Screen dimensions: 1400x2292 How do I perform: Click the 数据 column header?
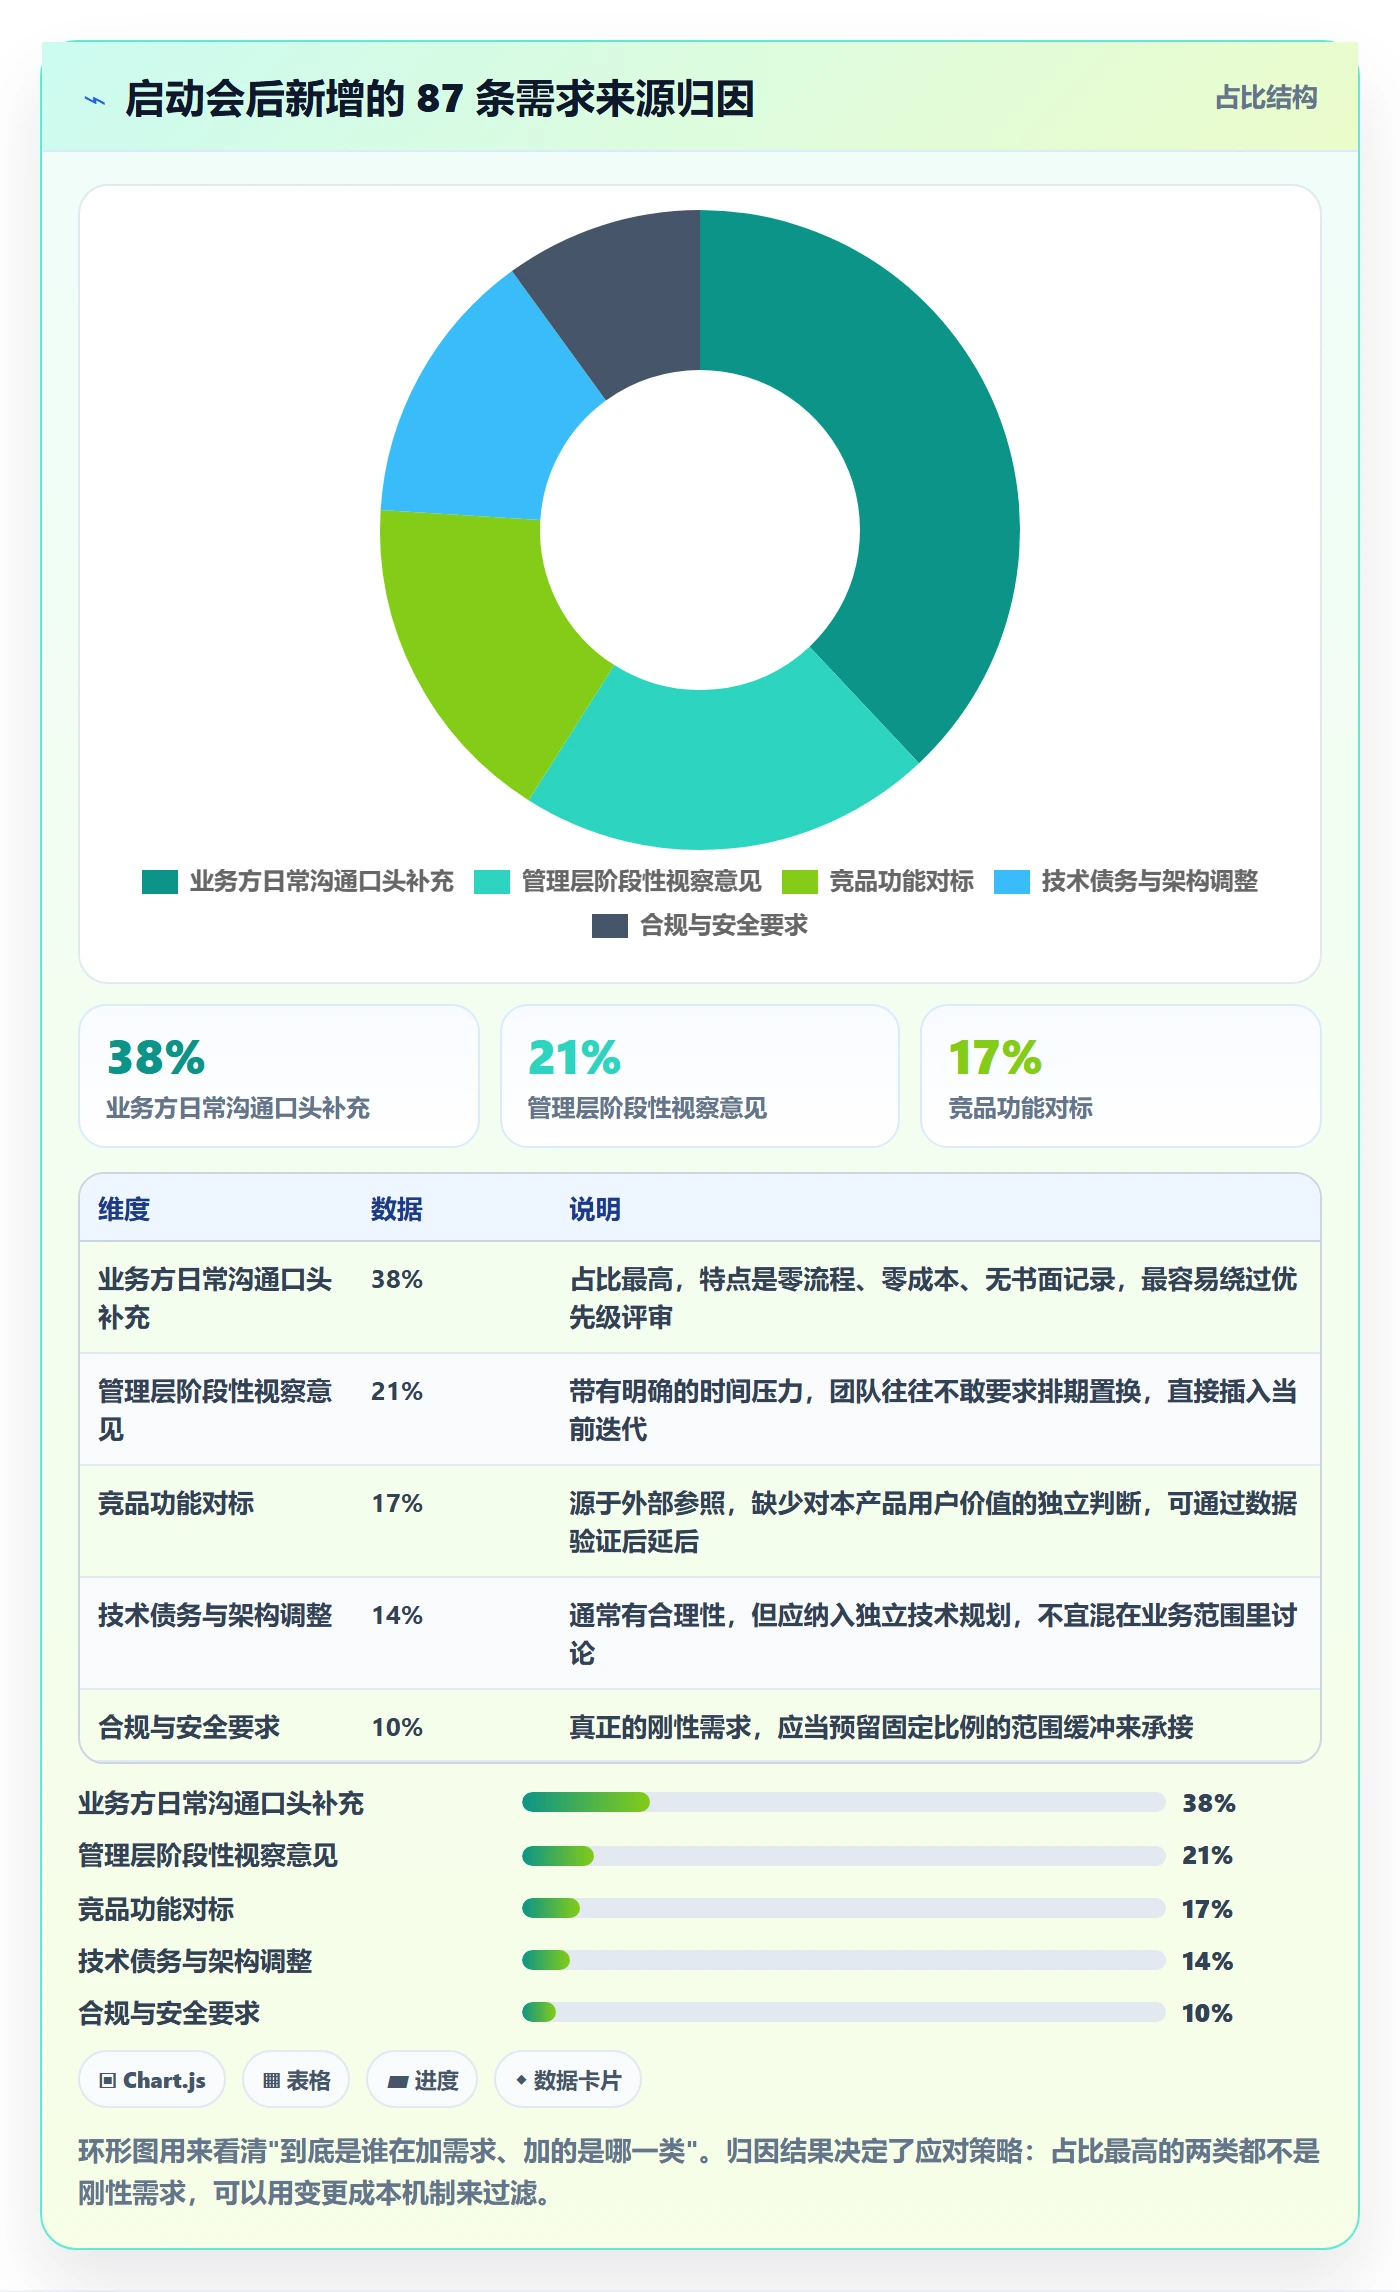397,1209
